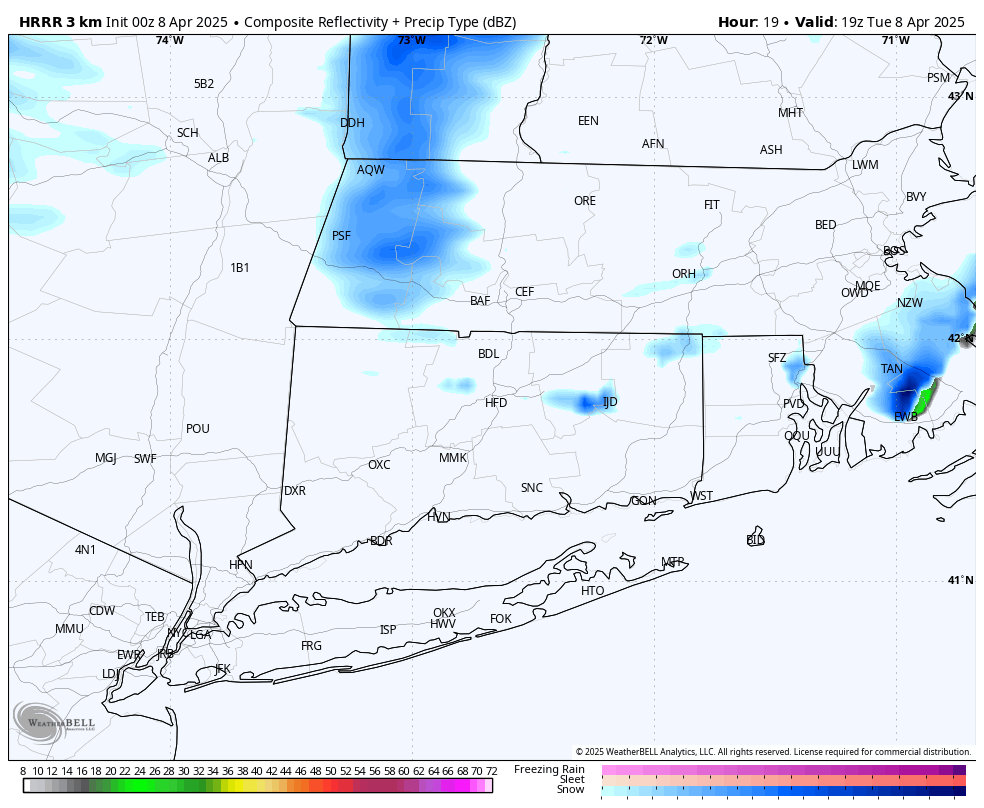The image size is (984, 808).
Task: Click the ALB station label
Action: [x=218, y=158]
